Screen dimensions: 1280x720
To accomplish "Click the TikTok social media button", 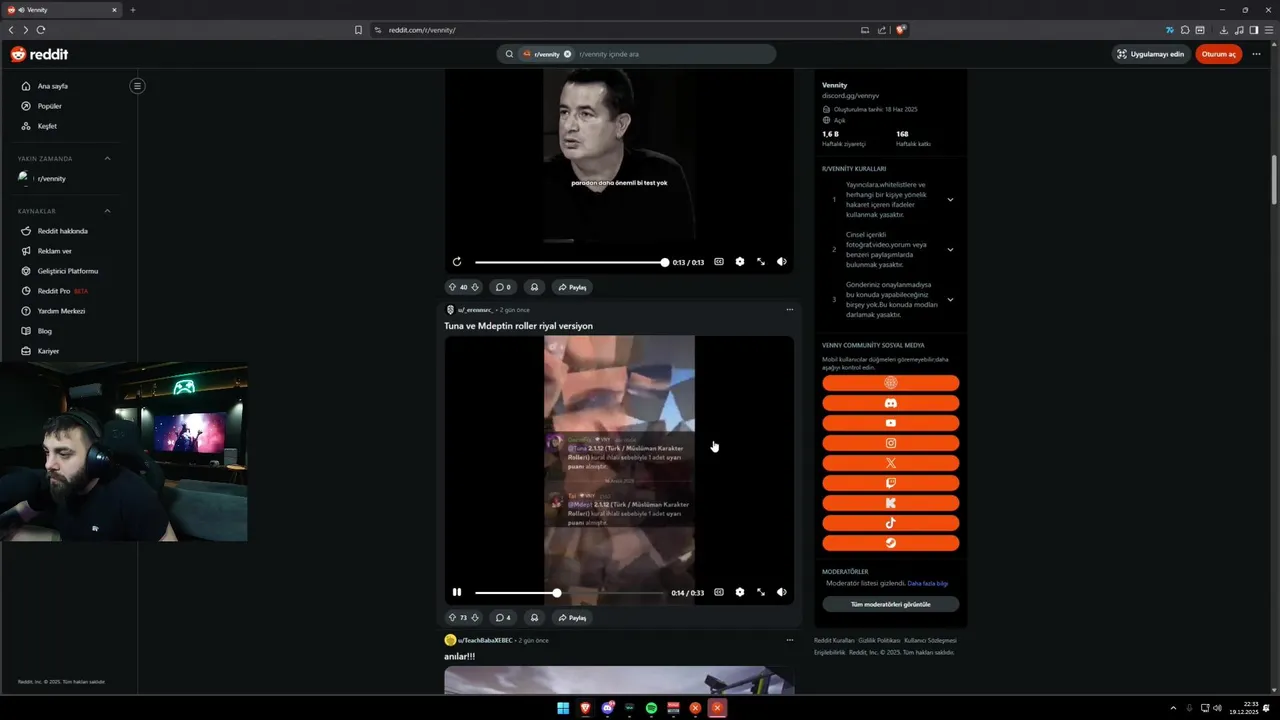I will 891,523.
